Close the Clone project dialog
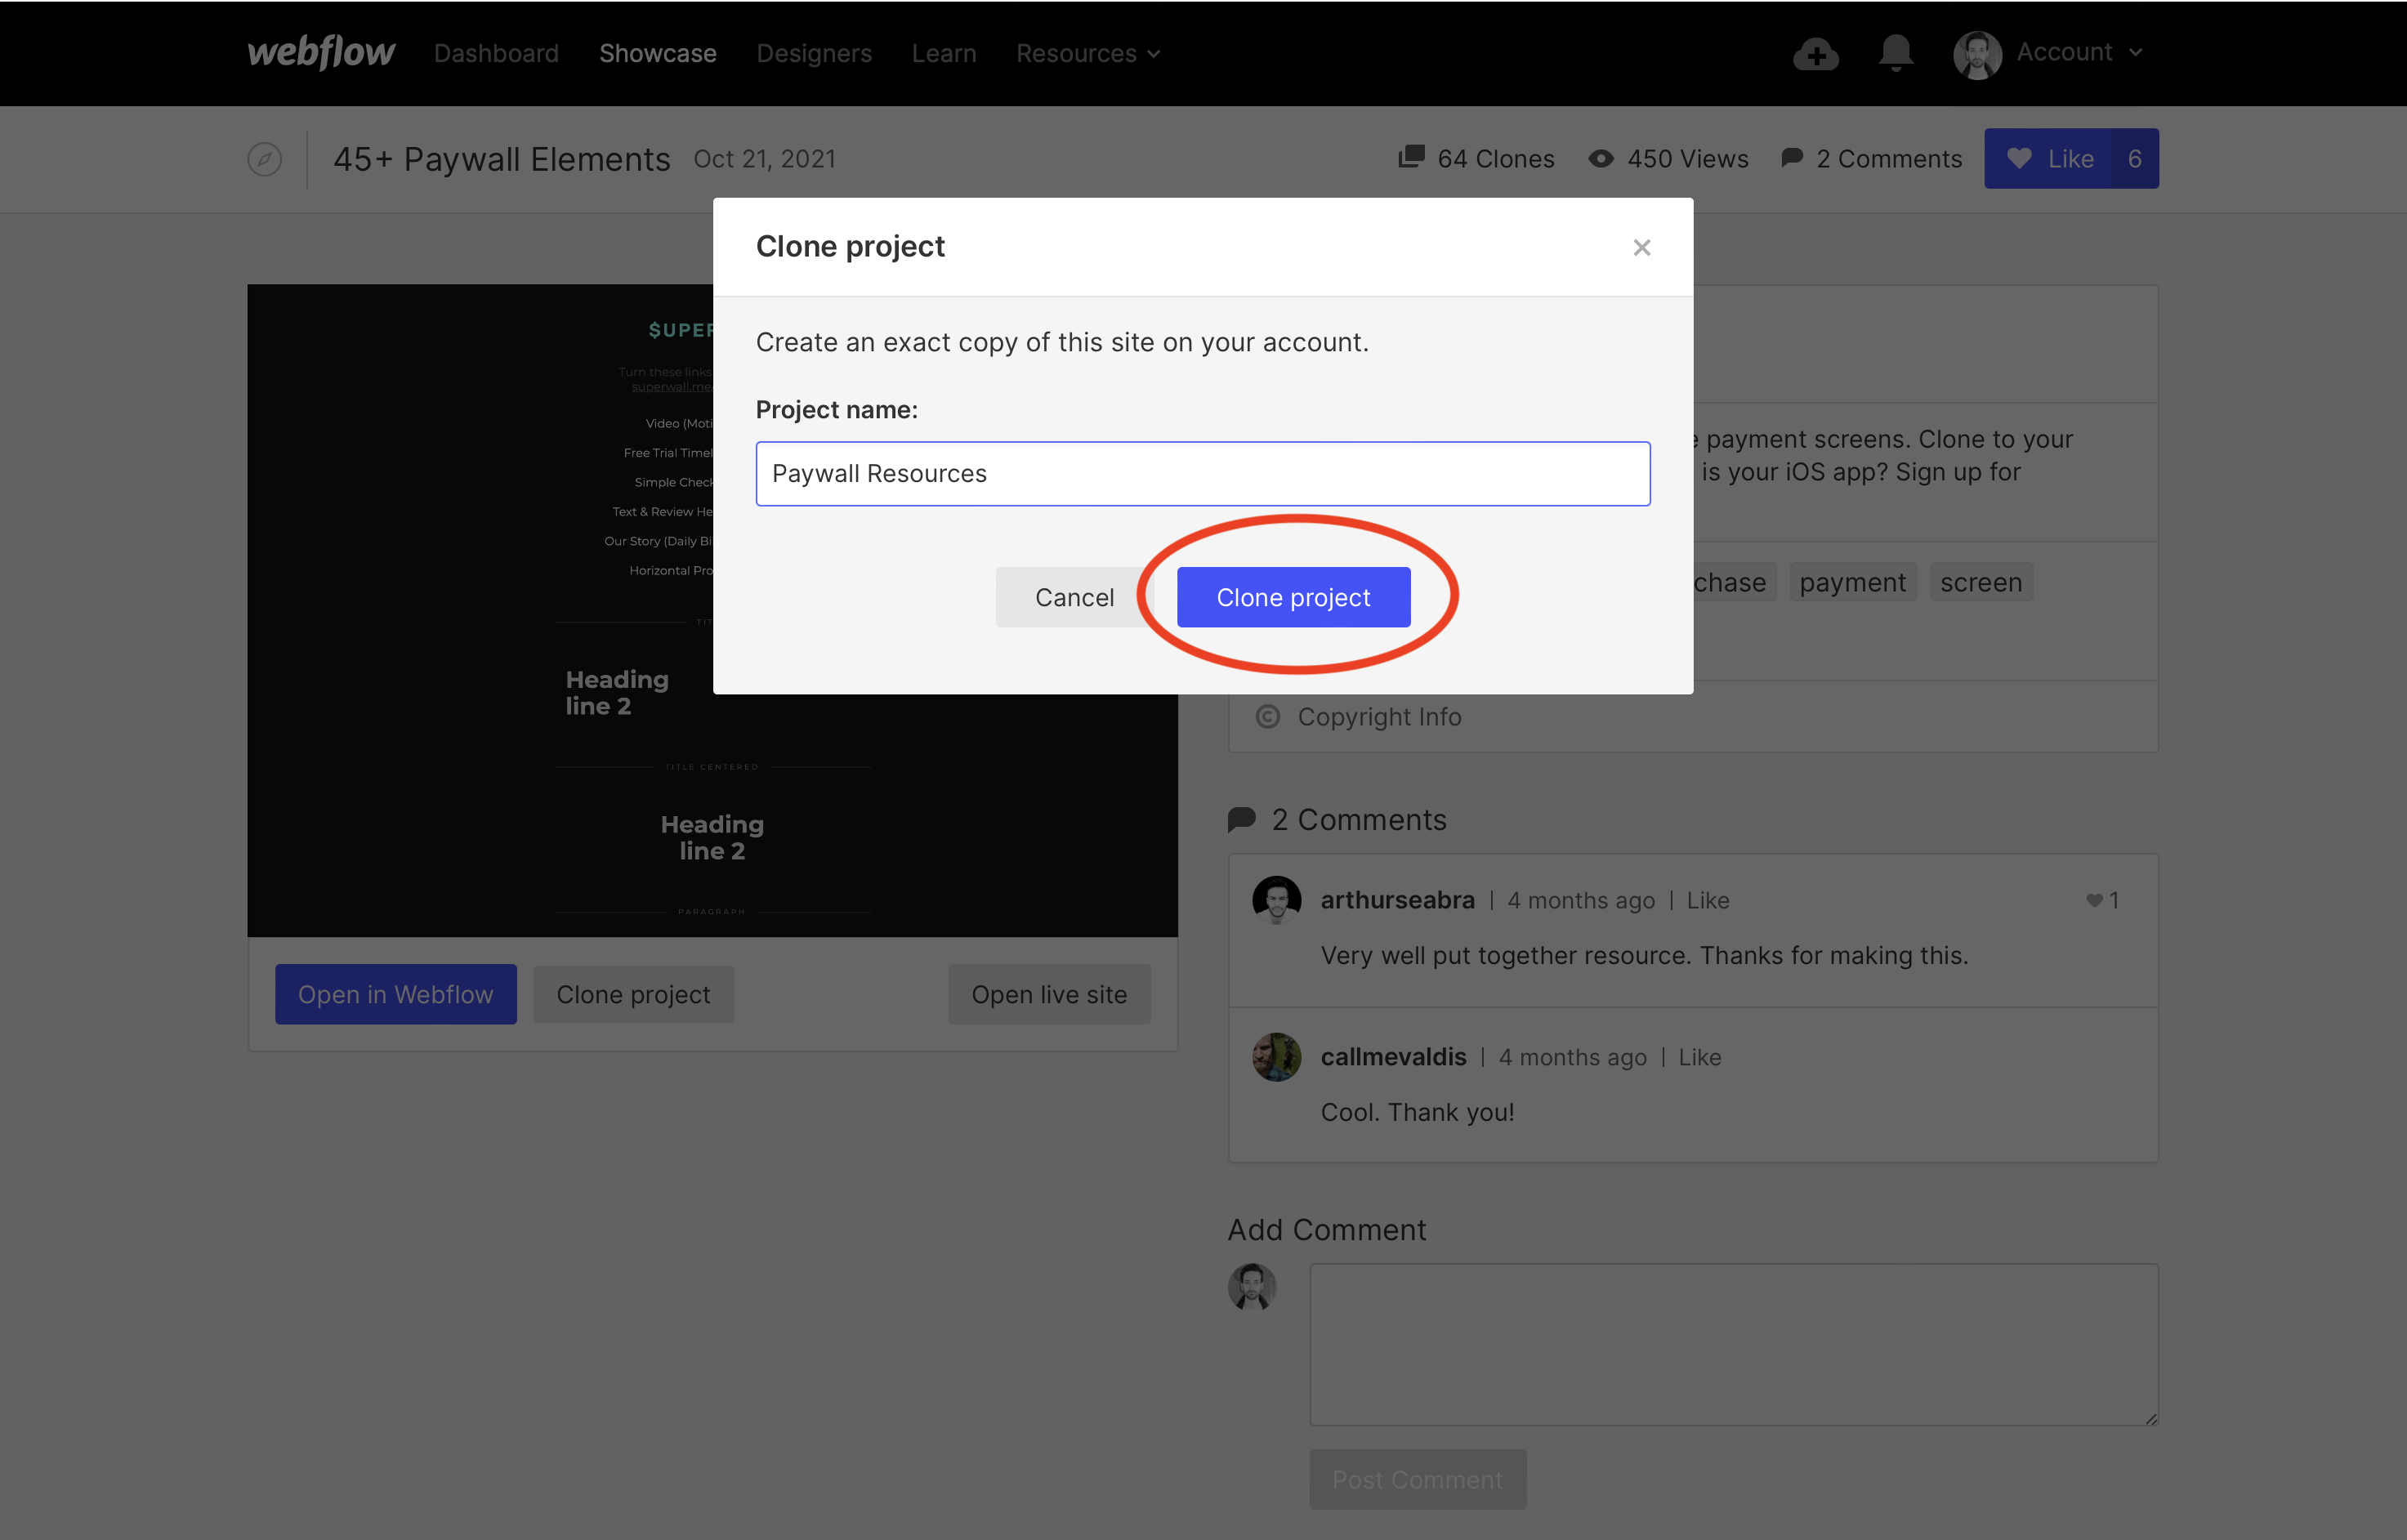The width and height of the screenshot is (2407, 1540). coord(1641,247)
